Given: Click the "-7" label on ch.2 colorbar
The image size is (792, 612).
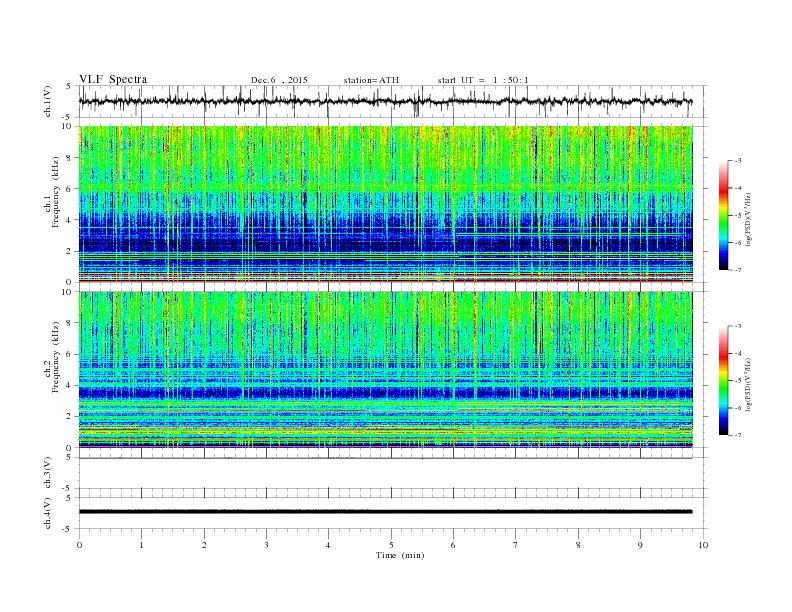Looking at the screenshot, I should [736, 435].
